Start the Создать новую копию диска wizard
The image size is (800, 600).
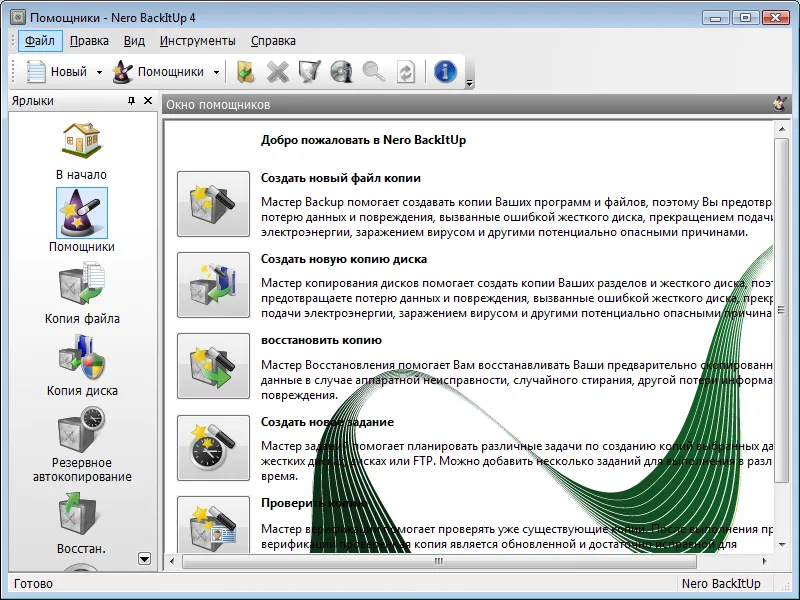213,285
